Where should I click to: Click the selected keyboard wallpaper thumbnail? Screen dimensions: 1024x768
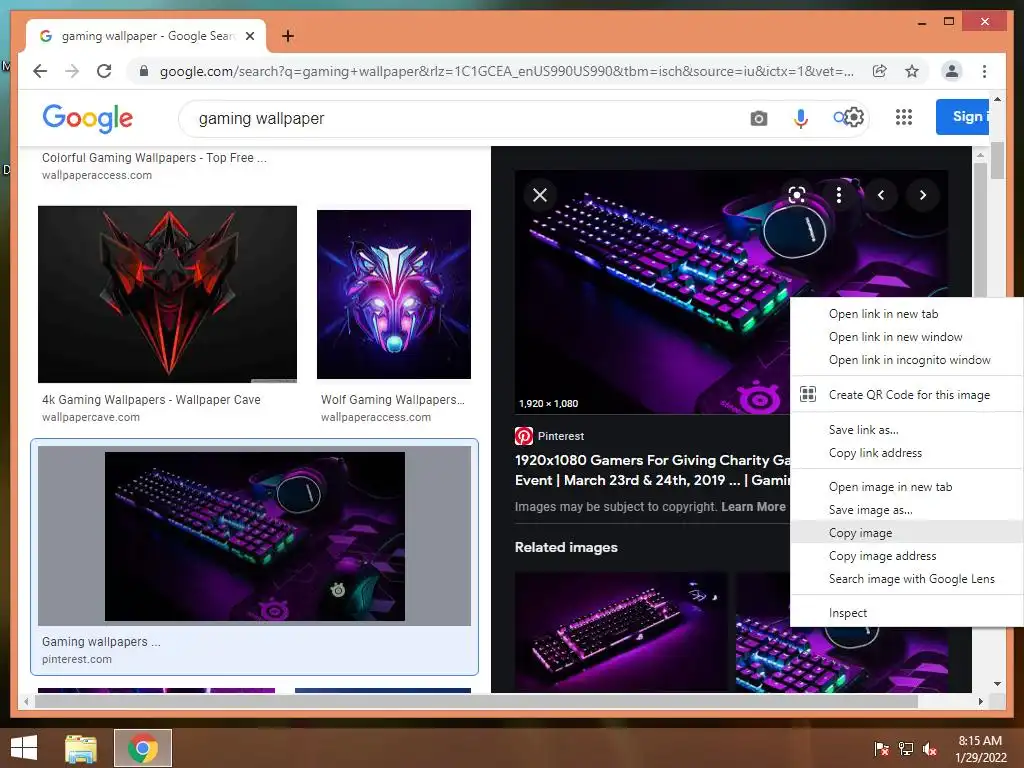(255, 536)
